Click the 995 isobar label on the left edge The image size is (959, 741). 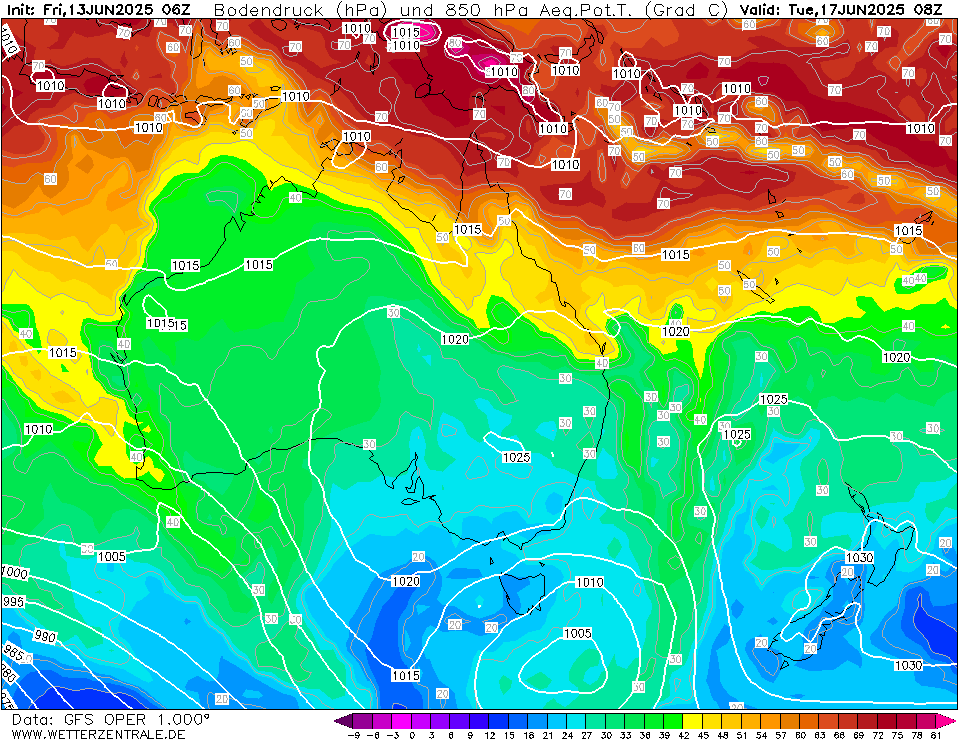pyautogui.click(x=13, y=602)
